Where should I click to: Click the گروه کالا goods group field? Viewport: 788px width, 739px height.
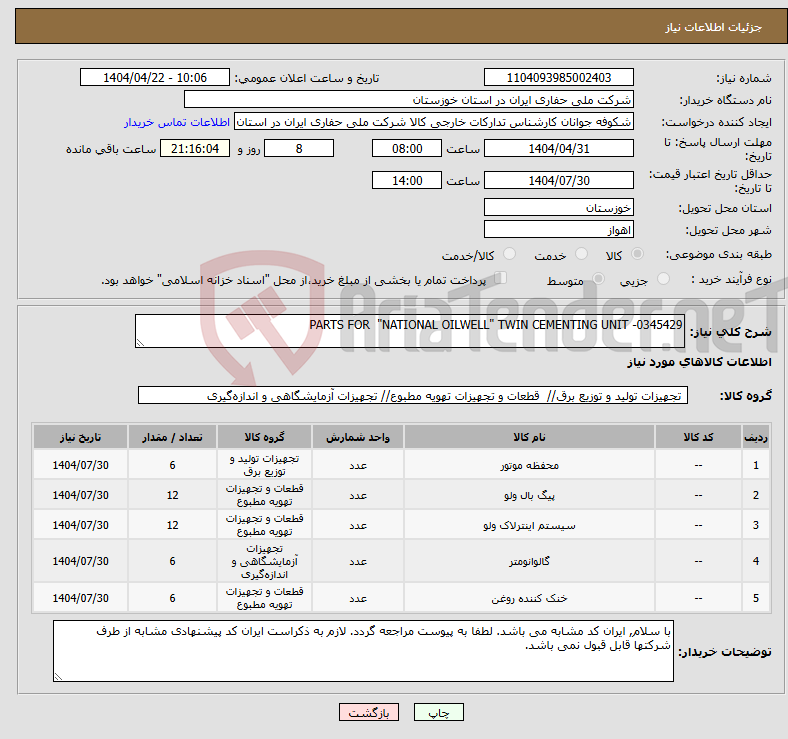[413, 396]
